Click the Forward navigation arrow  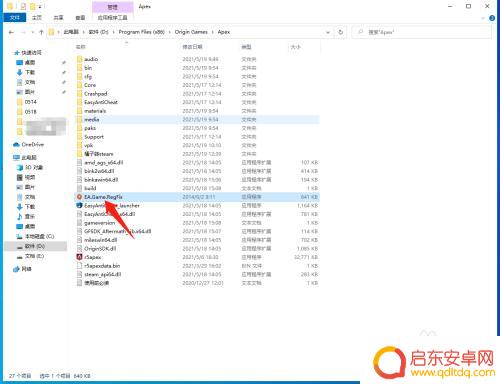(23, 32)
